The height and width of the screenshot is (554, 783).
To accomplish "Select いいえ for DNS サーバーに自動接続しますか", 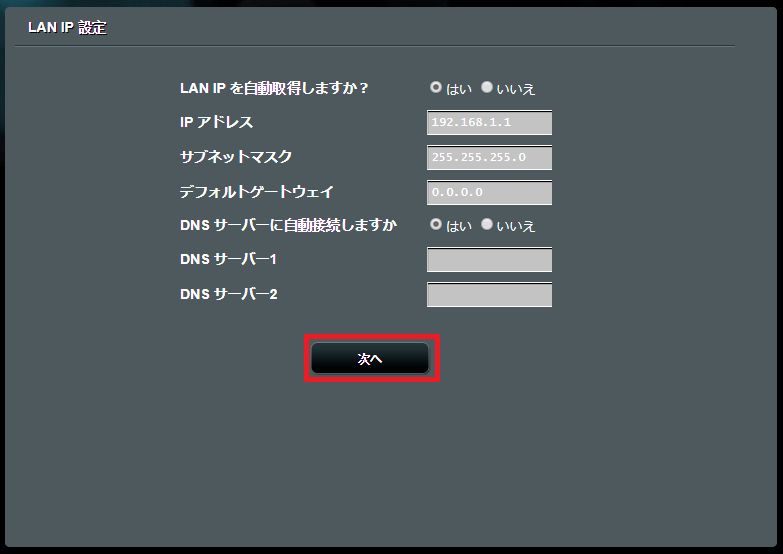I will (487, 224).
